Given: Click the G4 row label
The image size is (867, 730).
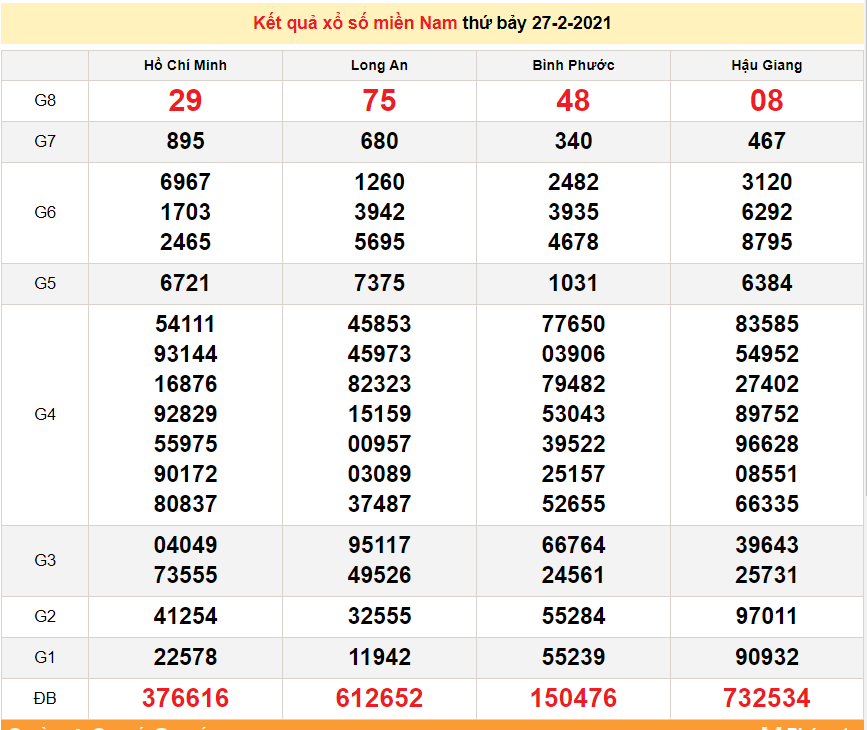Looking at the screenshot, I should click(45, 414).
